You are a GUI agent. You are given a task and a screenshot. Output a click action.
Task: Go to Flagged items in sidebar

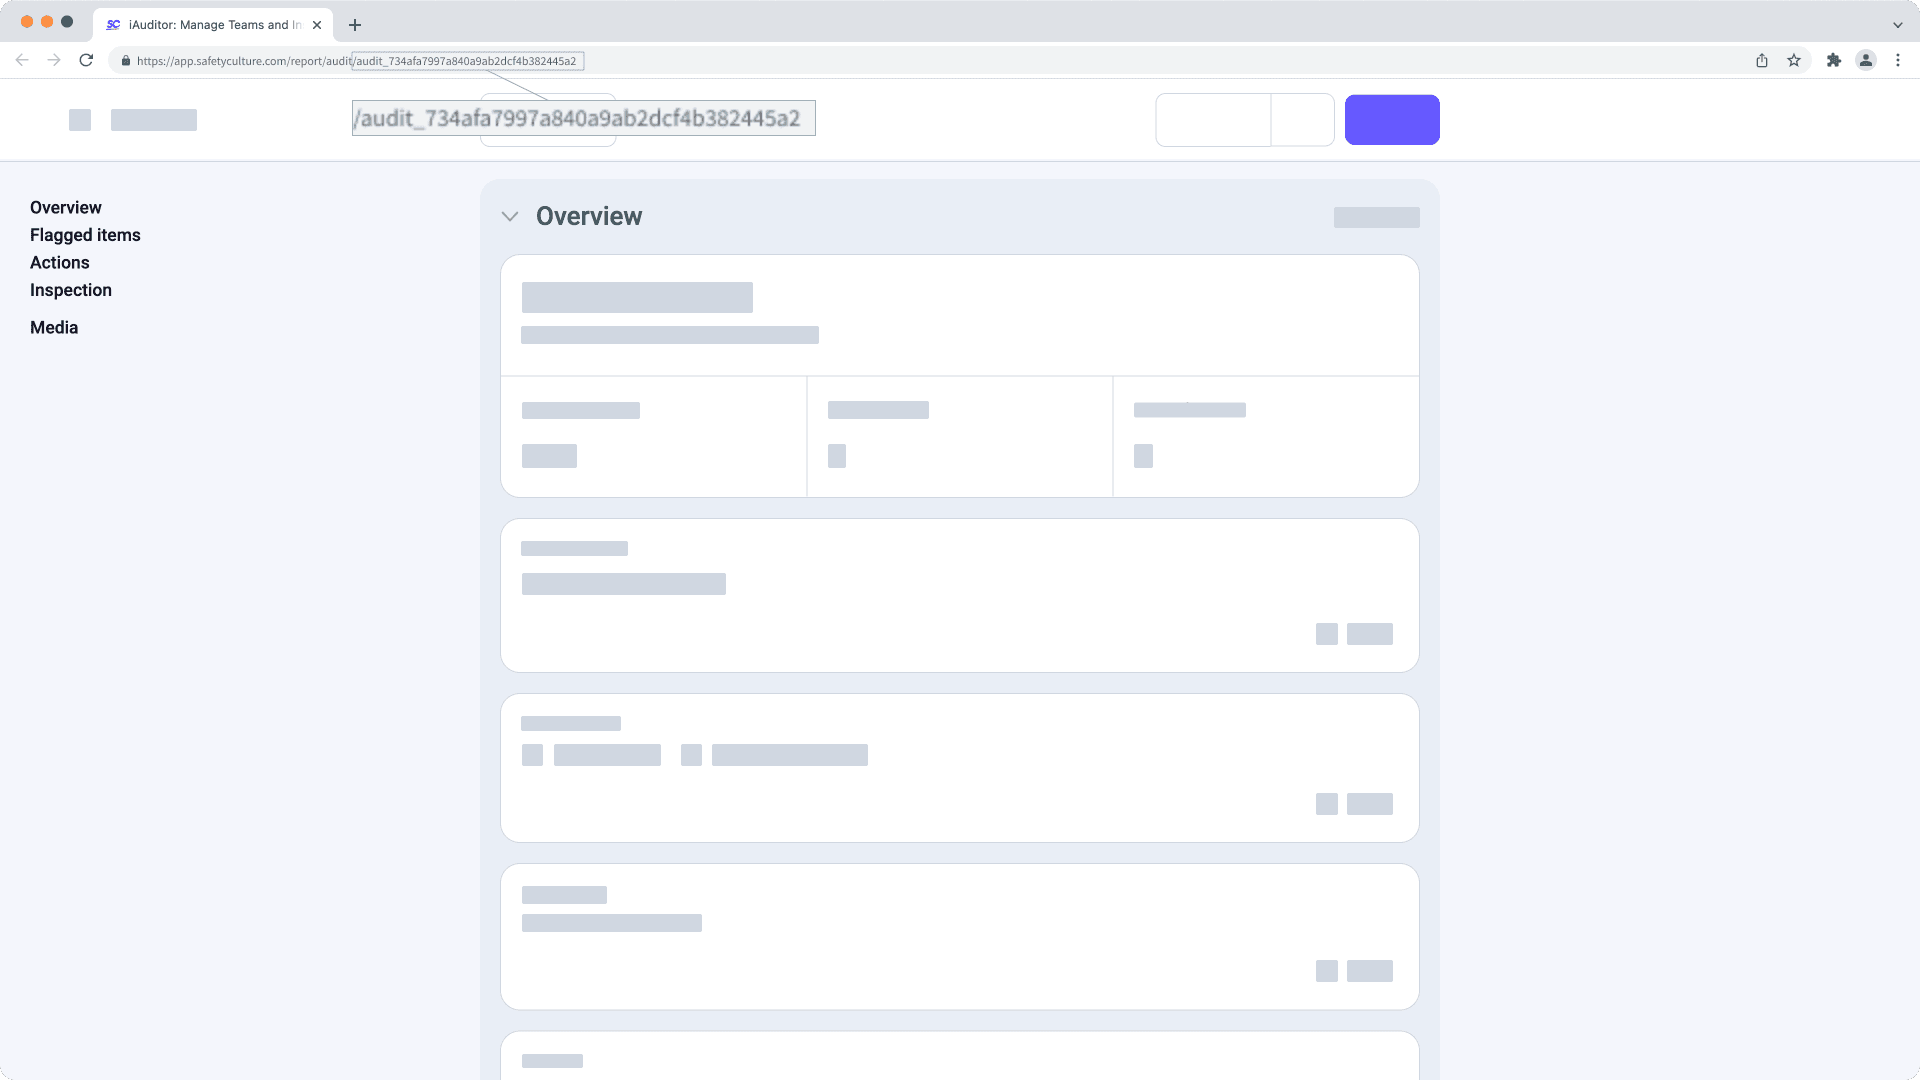click(x=85, y=235)
